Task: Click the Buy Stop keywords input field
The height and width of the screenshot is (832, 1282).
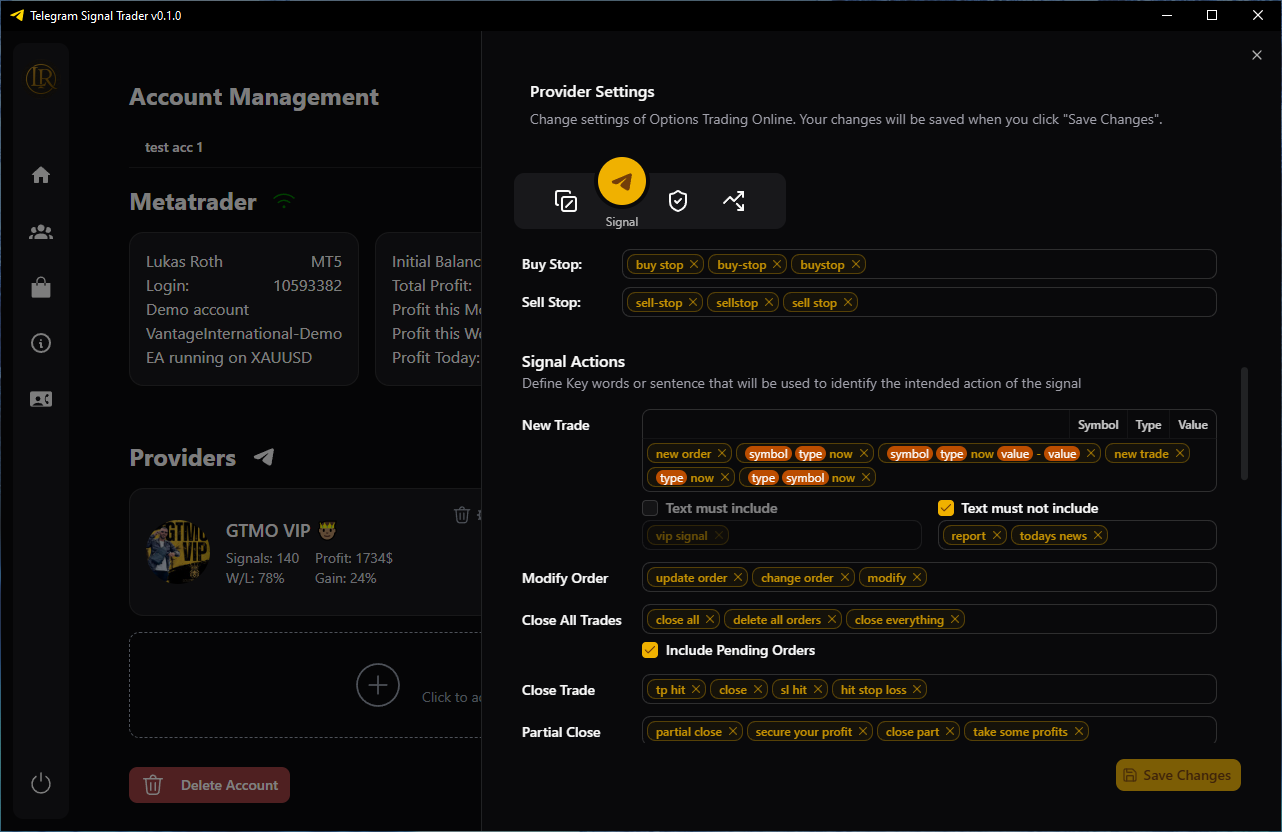Action: [x=919, y=264]
